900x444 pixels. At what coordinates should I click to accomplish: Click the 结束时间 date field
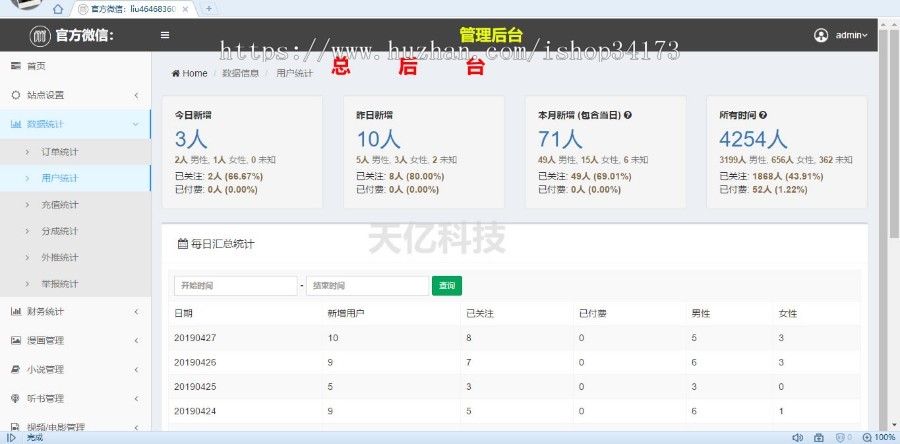point(367,286)
